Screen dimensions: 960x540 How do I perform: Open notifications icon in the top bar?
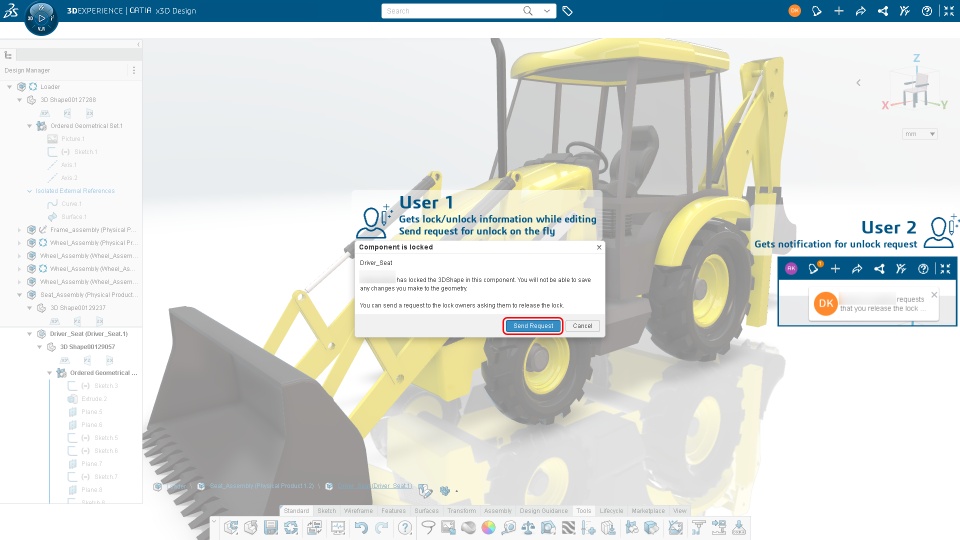pyautogui.click(x=817, y=11)
